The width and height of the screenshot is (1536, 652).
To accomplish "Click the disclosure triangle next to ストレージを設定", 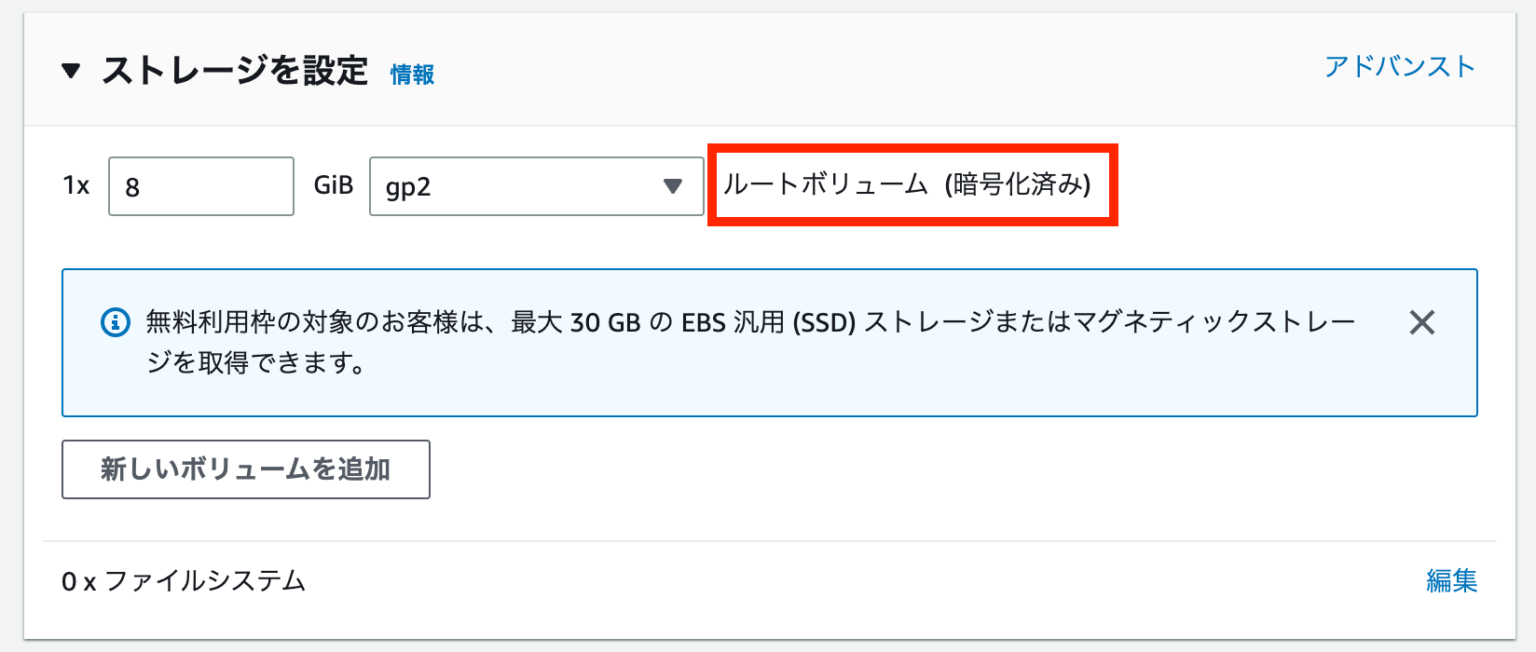I will pos(72,70).
